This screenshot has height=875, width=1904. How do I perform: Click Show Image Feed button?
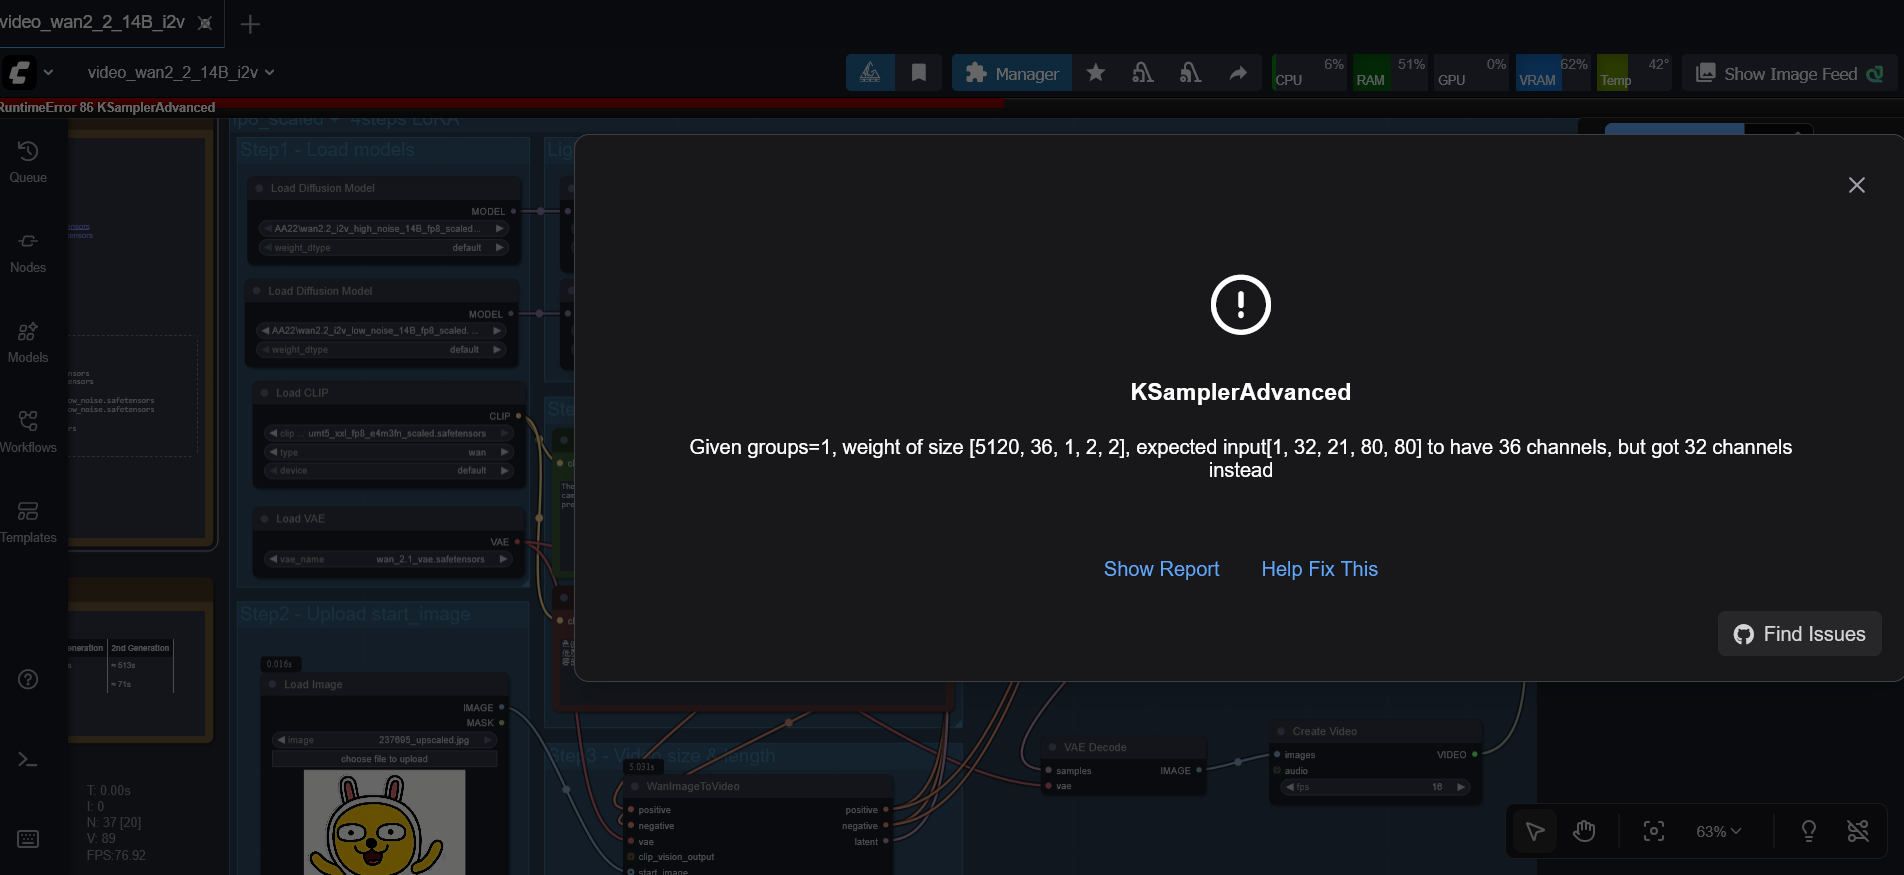coord(1790,73)
